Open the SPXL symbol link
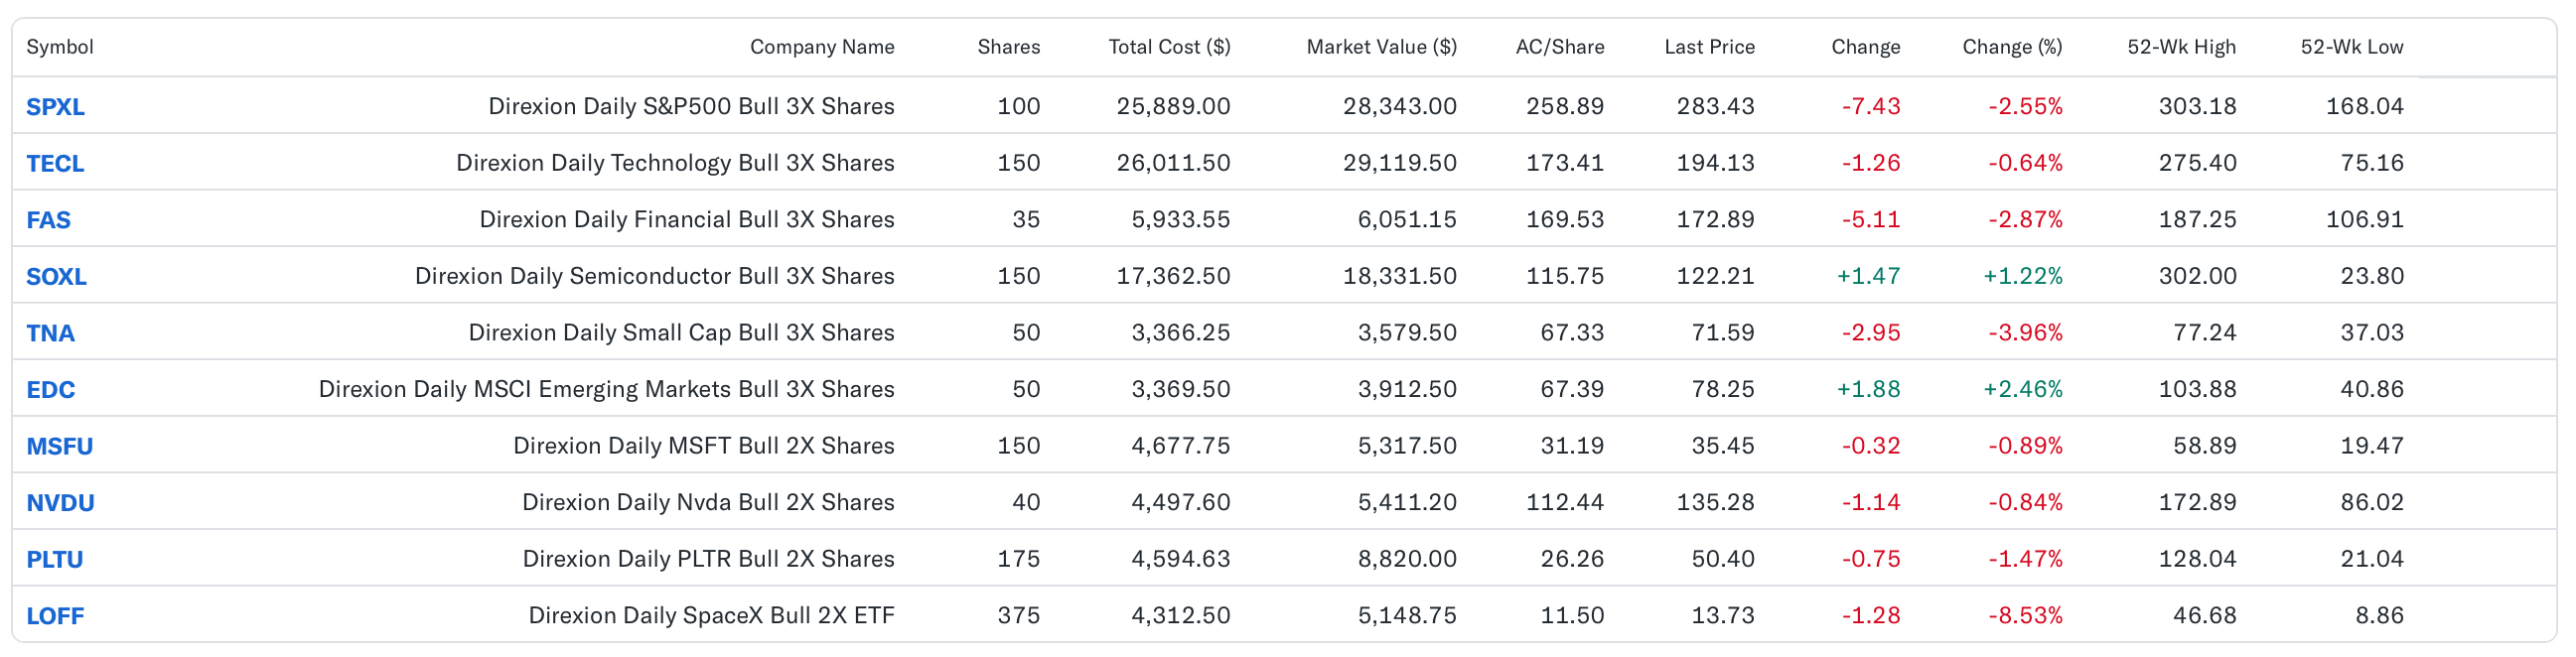Viewport: 2576px width, 657px height. tap(55, 107)
